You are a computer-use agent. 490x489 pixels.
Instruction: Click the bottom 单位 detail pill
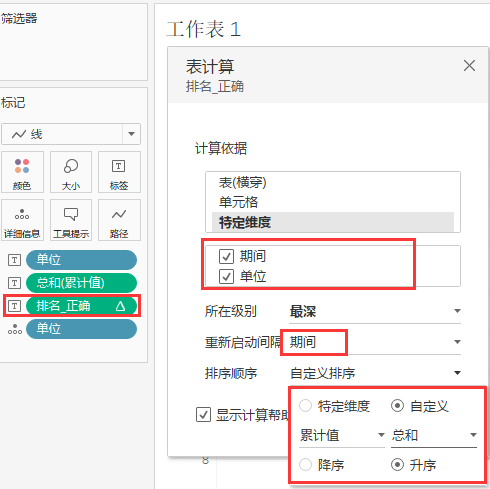coord(81,329)
